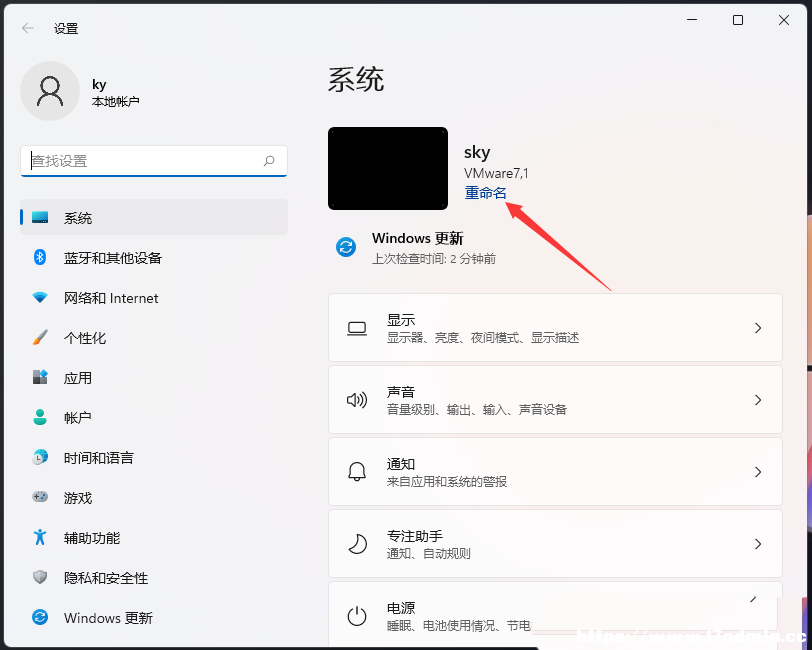Click the back arrow in Settings header
Image resolution: width=812 pixels, height=650 pixels.
pos(28,28)
